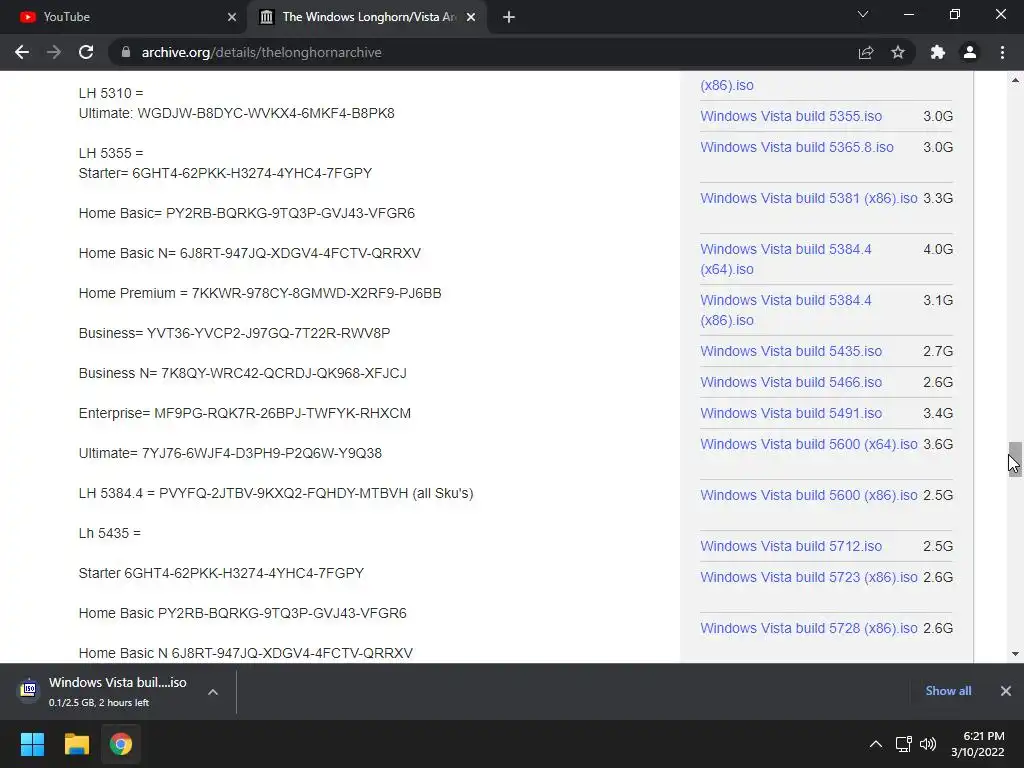Click the browser forward arrow
The image size is (1024, 768).
coord(54,52)
